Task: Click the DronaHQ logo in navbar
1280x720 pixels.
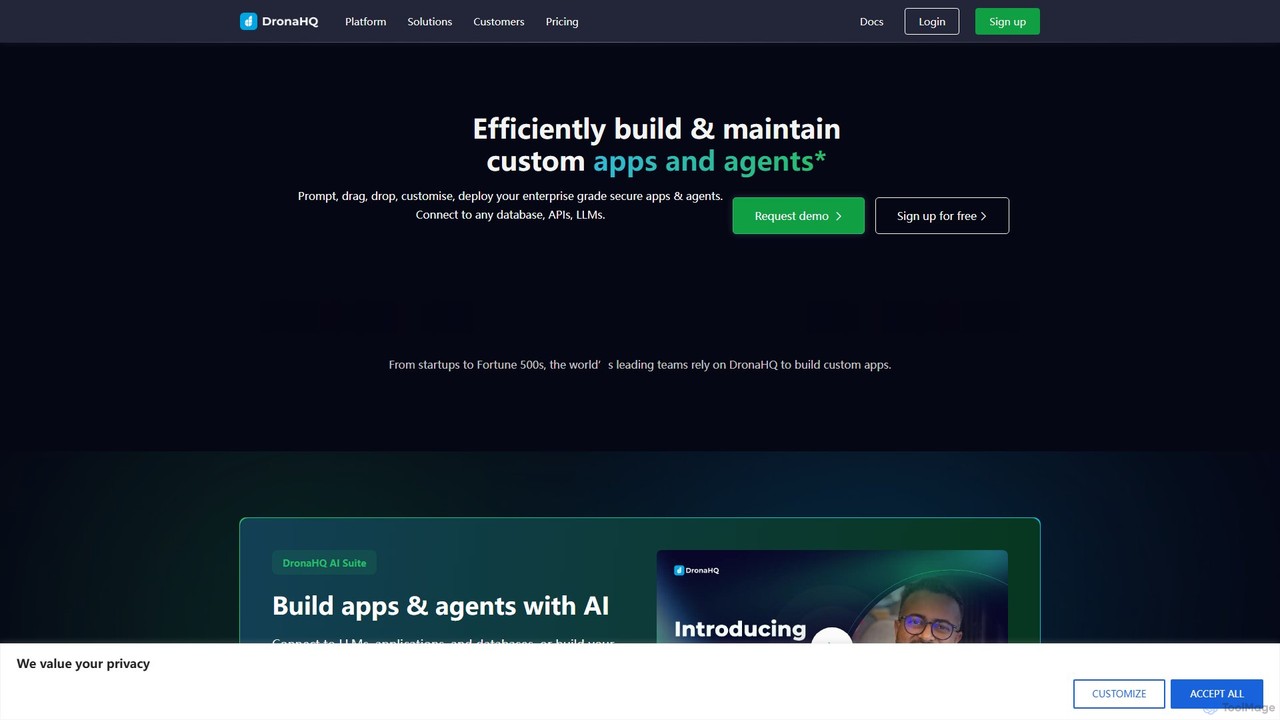Action: (279, 21)
